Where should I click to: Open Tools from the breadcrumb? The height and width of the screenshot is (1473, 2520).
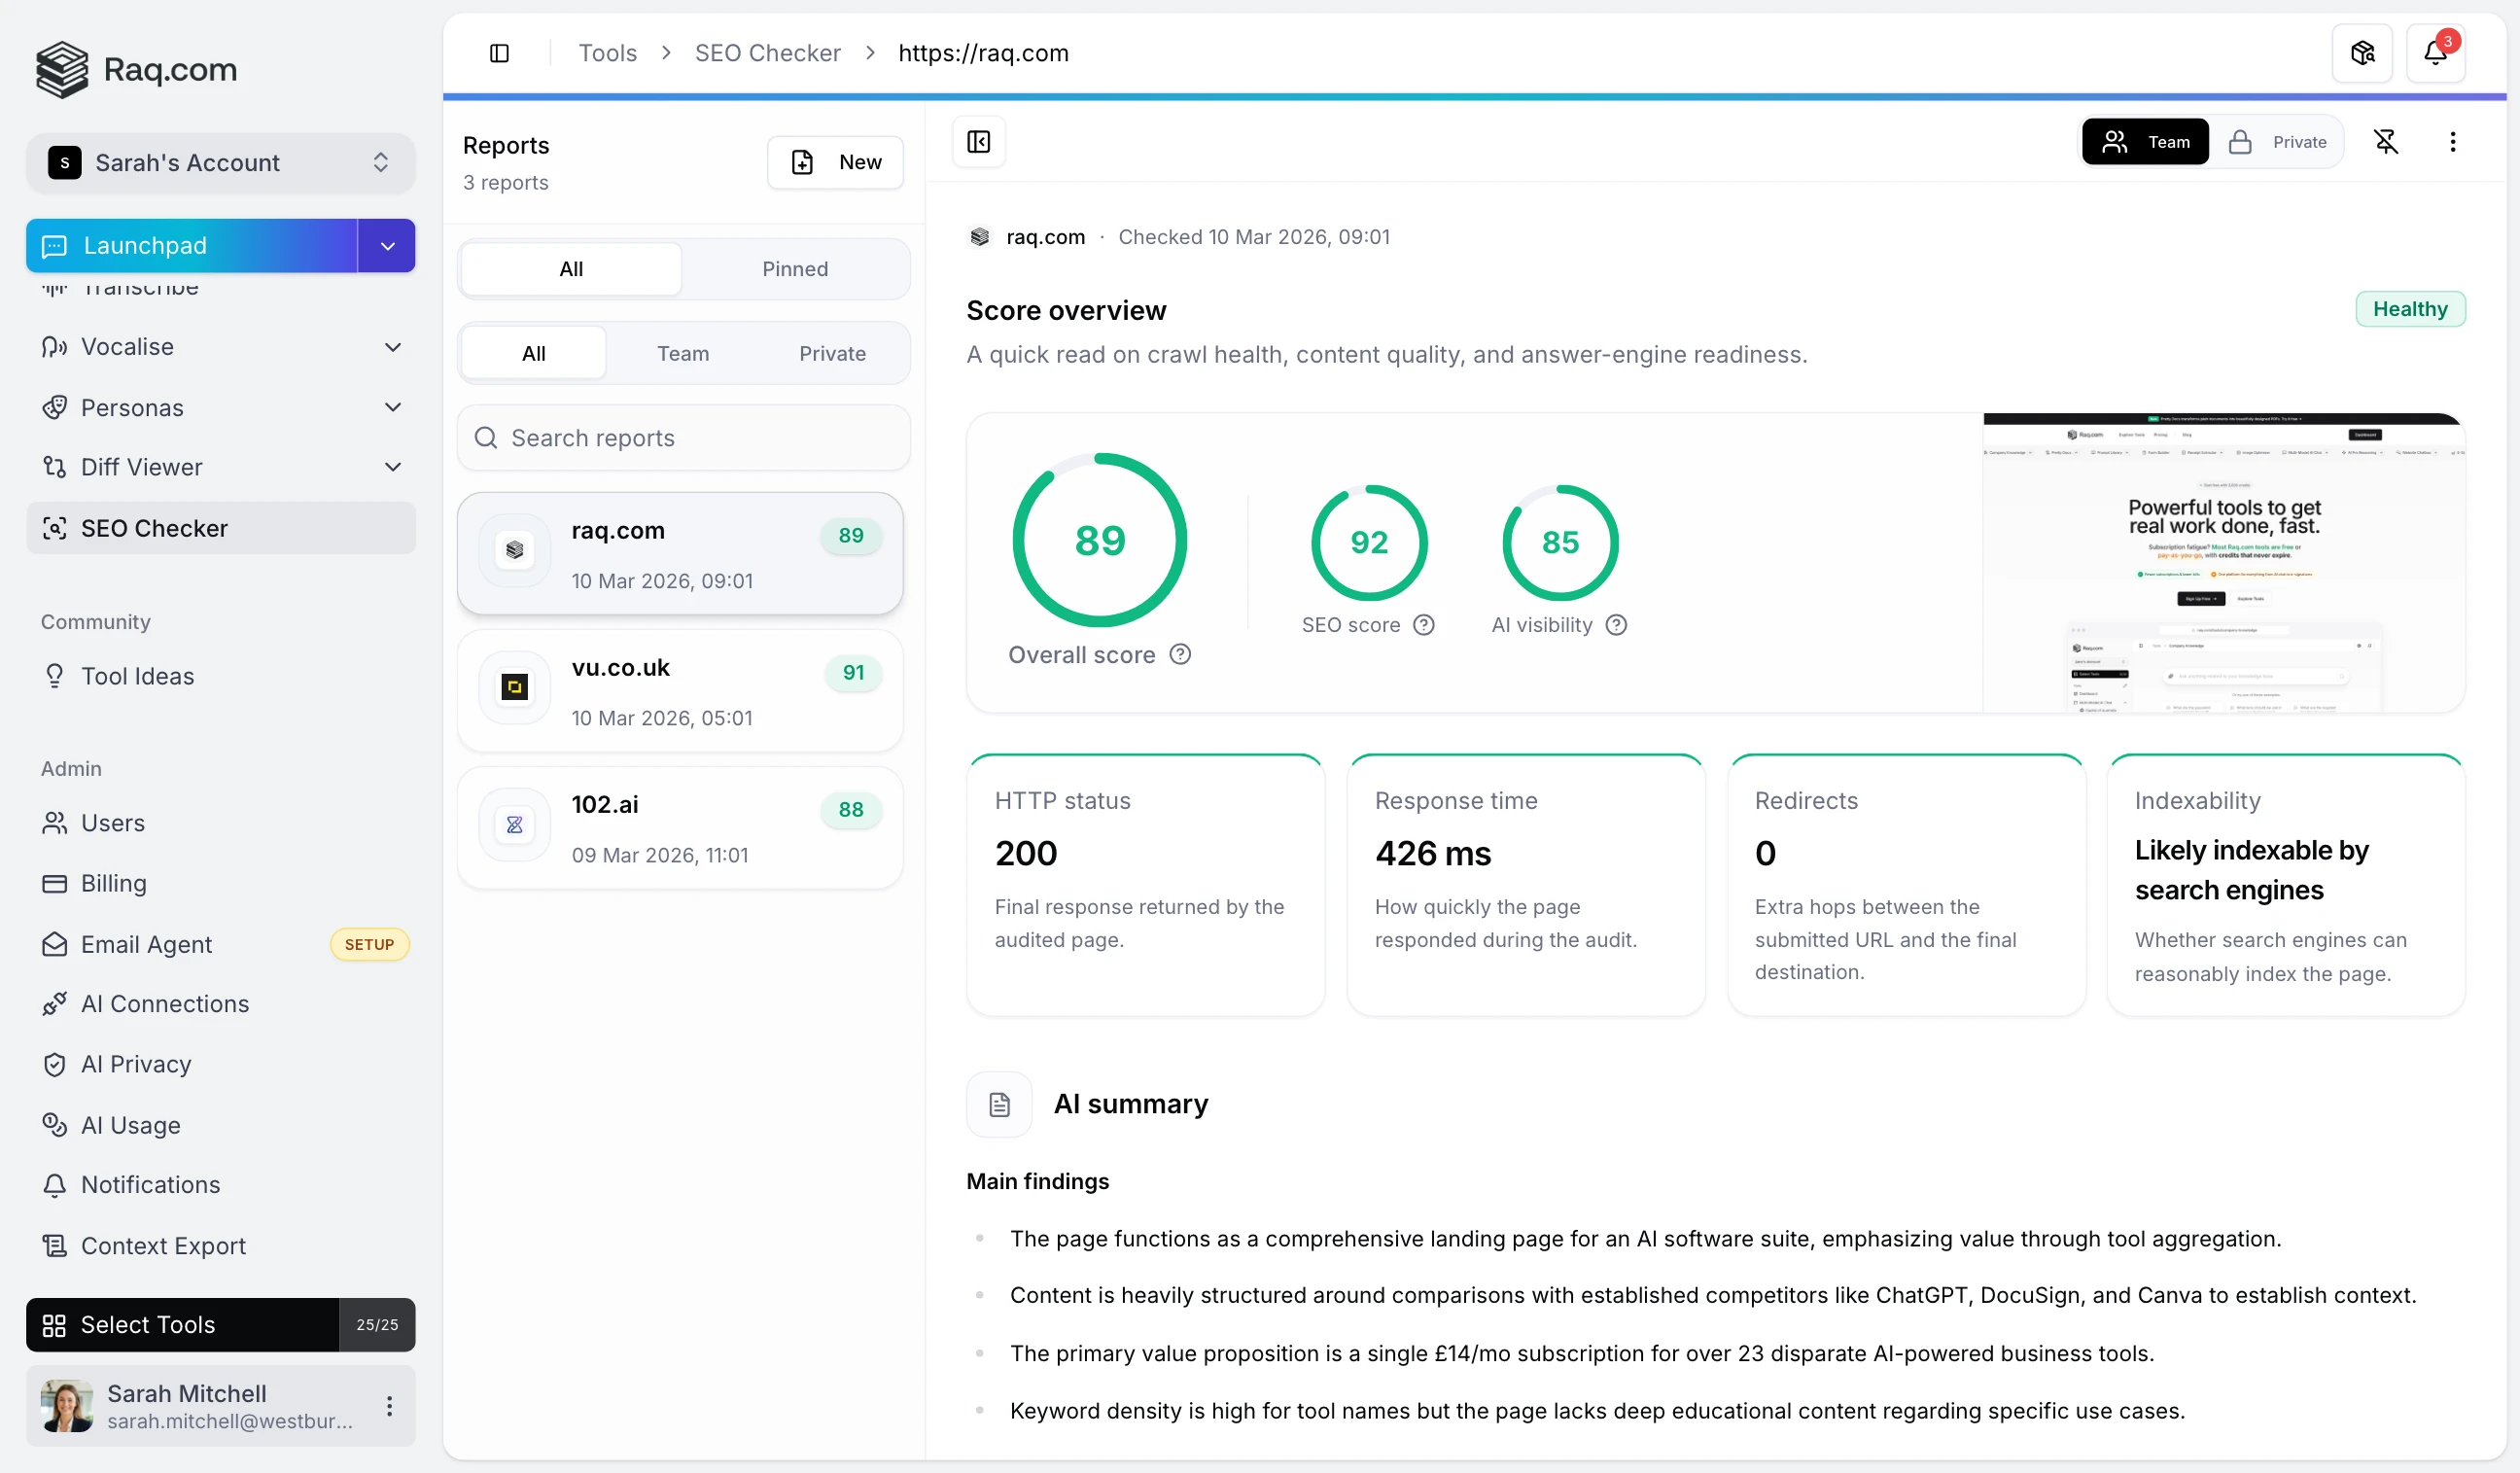(x=607, y=52)
